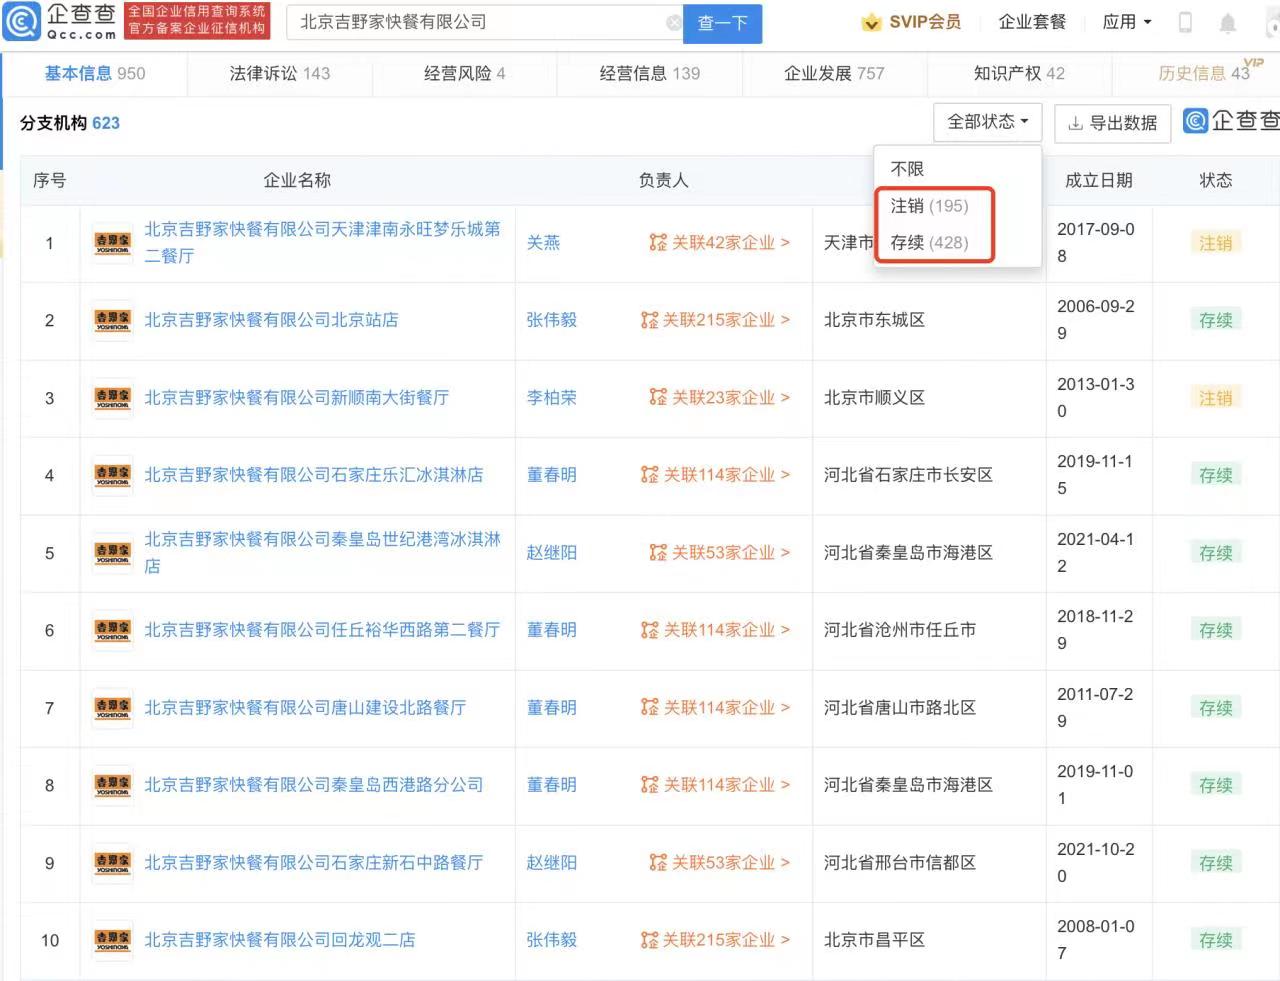Open 秦皇岛西港路分公司 branch link
The width and height of the screenshot is (1280, 981).
click(314, 785)
